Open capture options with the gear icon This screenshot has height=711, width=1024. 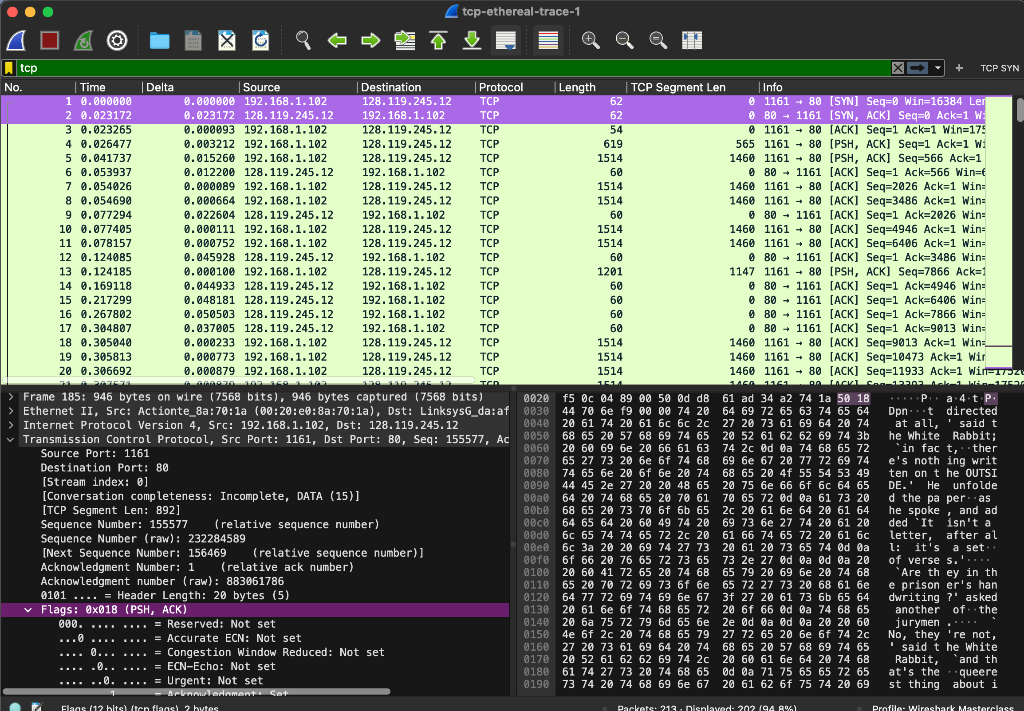(117, 40)
